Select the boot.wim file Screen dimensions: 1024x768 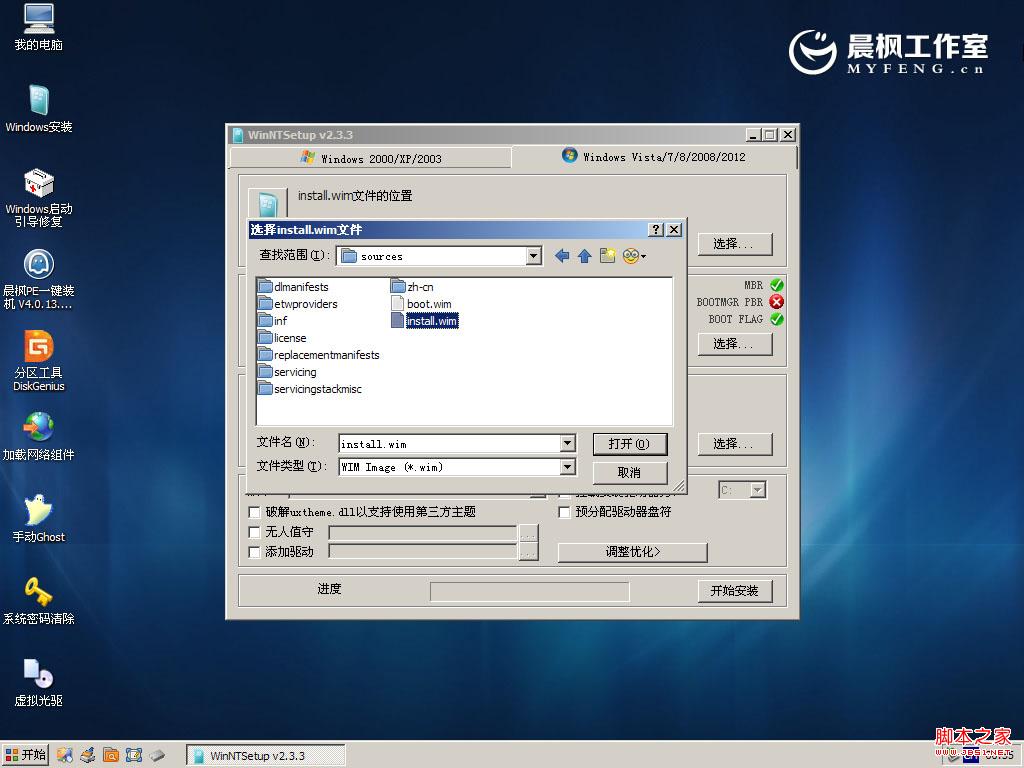[x=428, y=304]
